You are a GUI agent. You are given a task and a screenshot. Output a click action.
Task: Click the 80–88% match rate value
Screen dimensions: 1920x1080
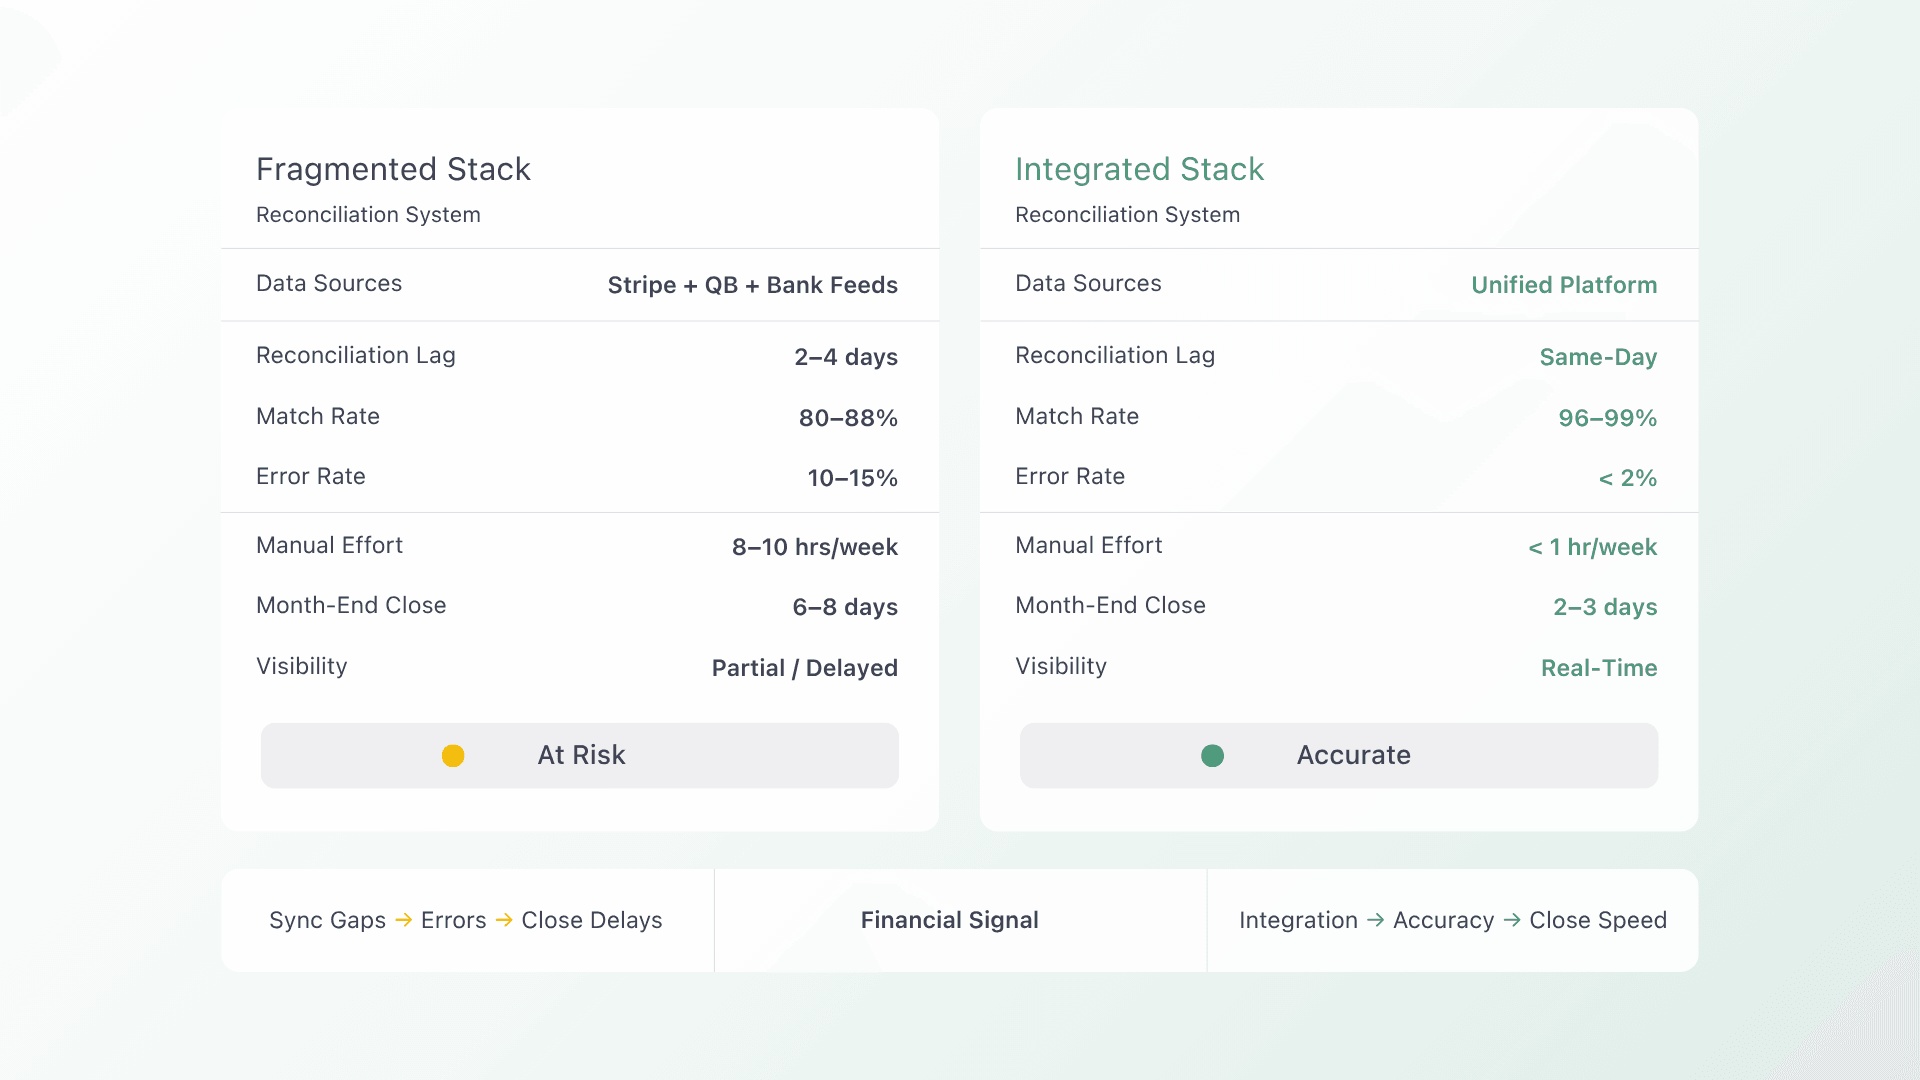[847, 418]
